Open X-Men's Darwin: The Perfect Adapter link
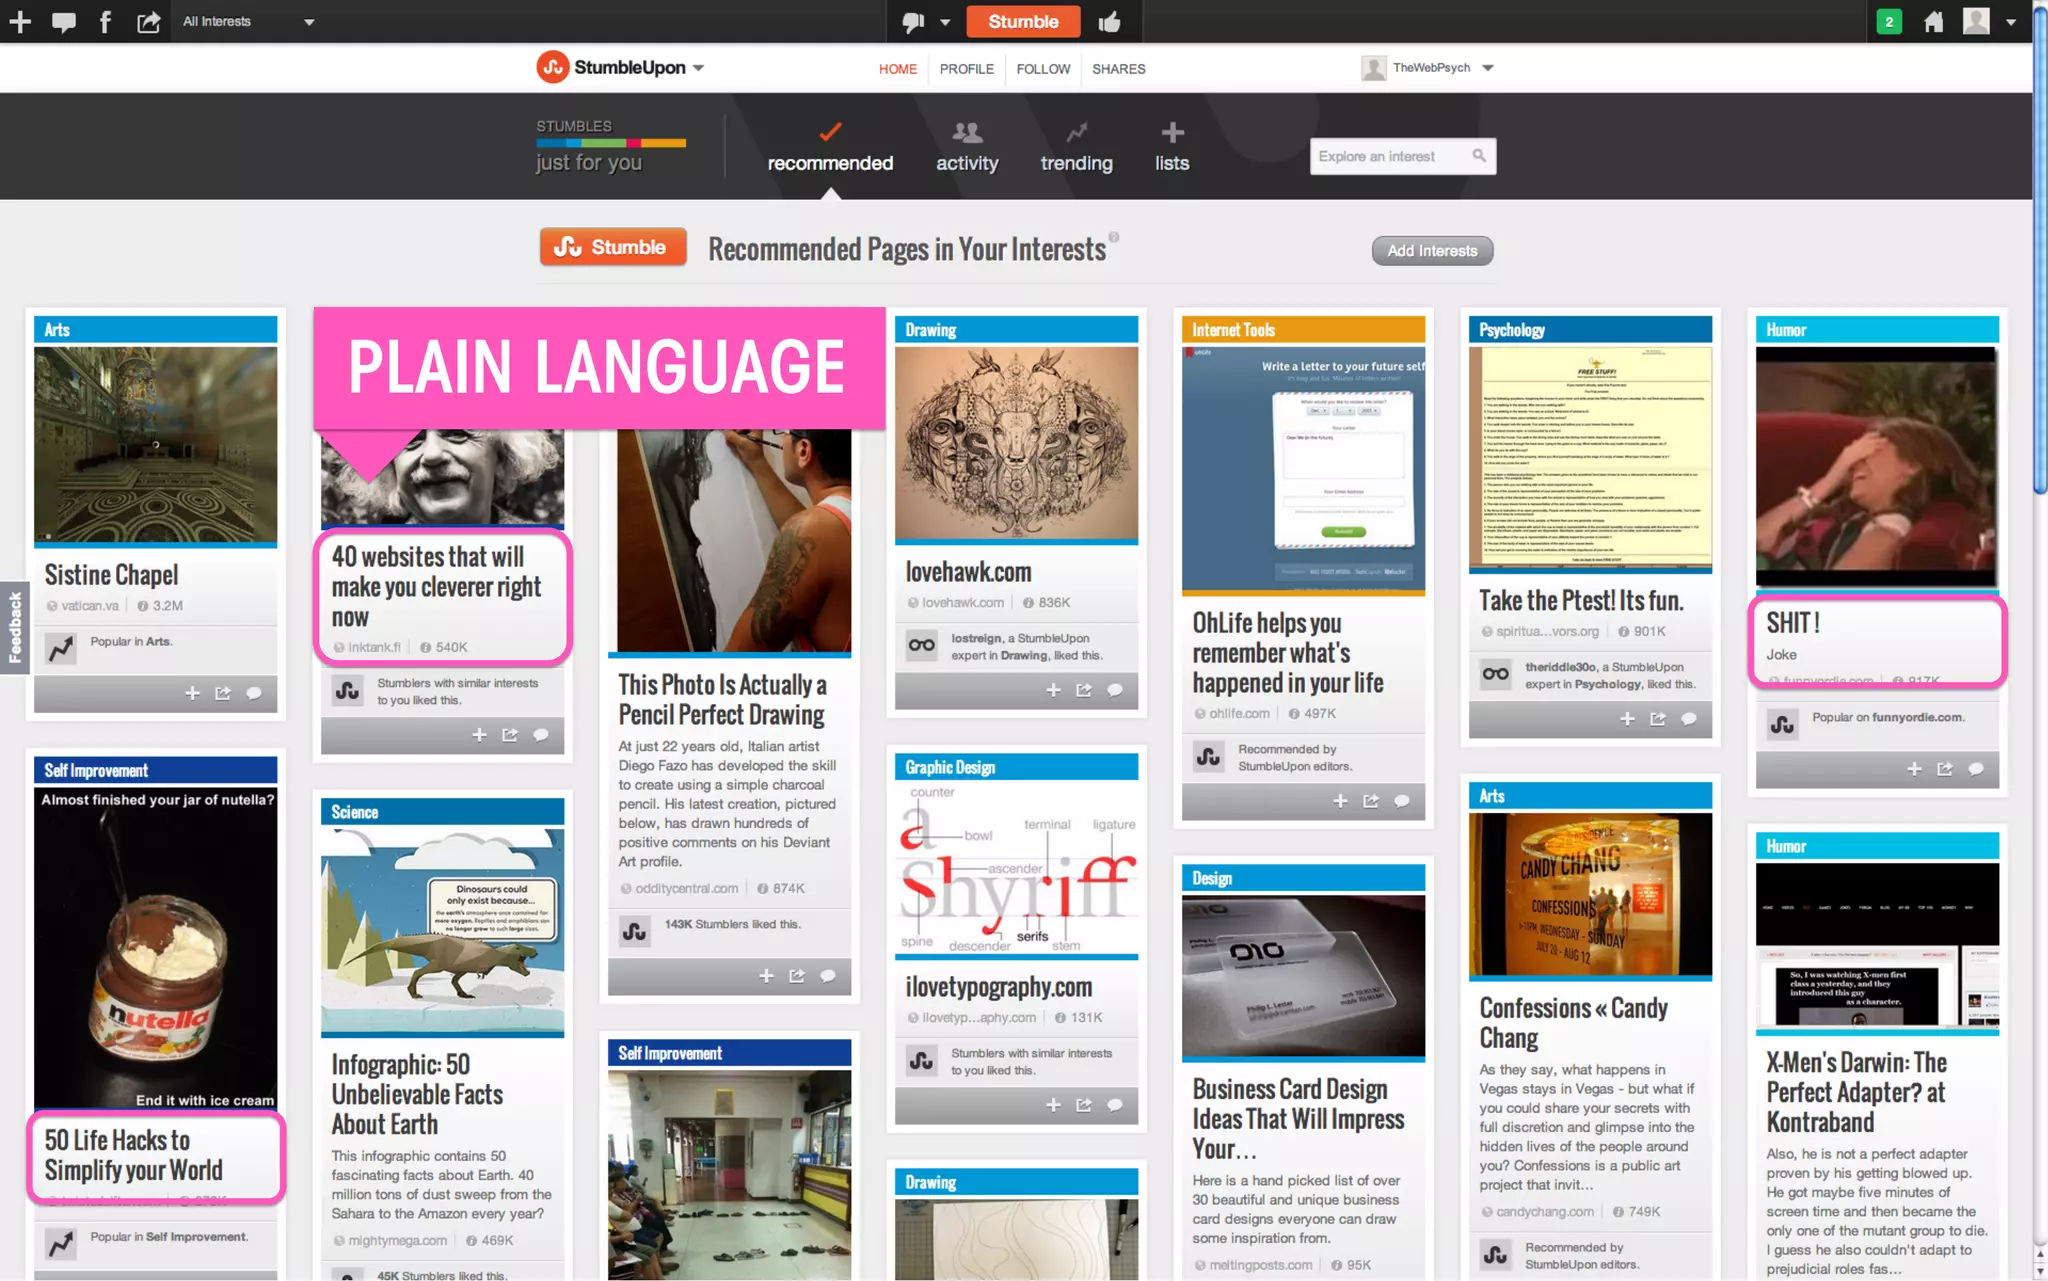Viewport: 2048px width, 1281px height. (1856, 1092)
